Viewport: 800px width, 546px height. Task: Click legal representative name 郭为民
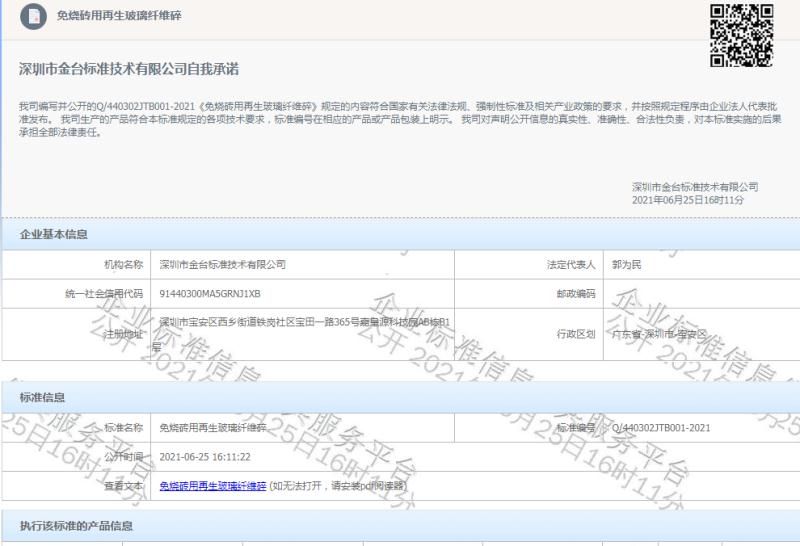point(627,264)
